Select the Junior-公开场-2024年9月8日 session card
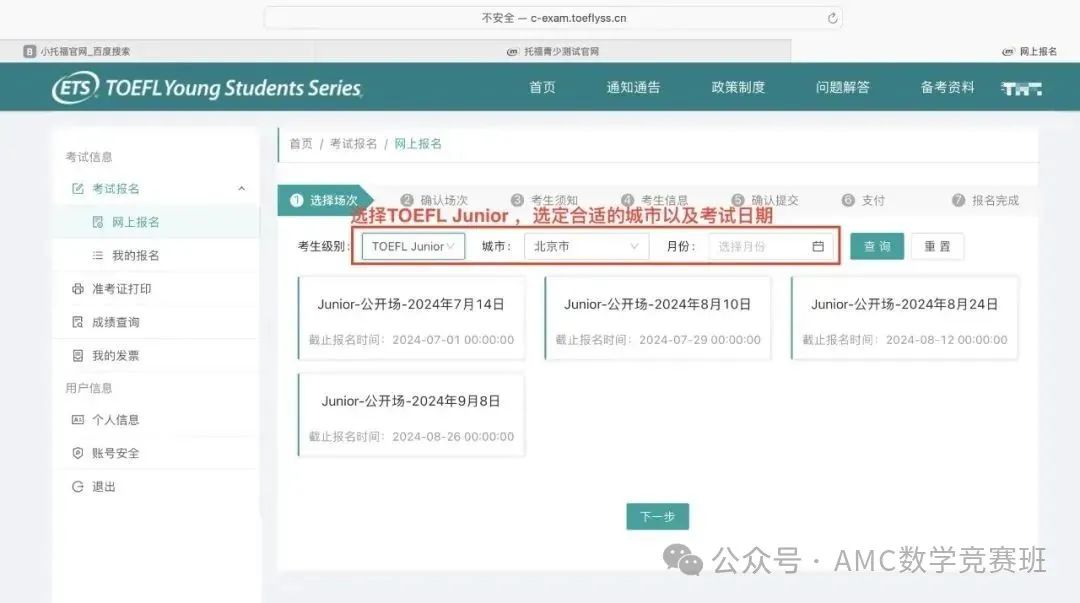 pos(411,415)
